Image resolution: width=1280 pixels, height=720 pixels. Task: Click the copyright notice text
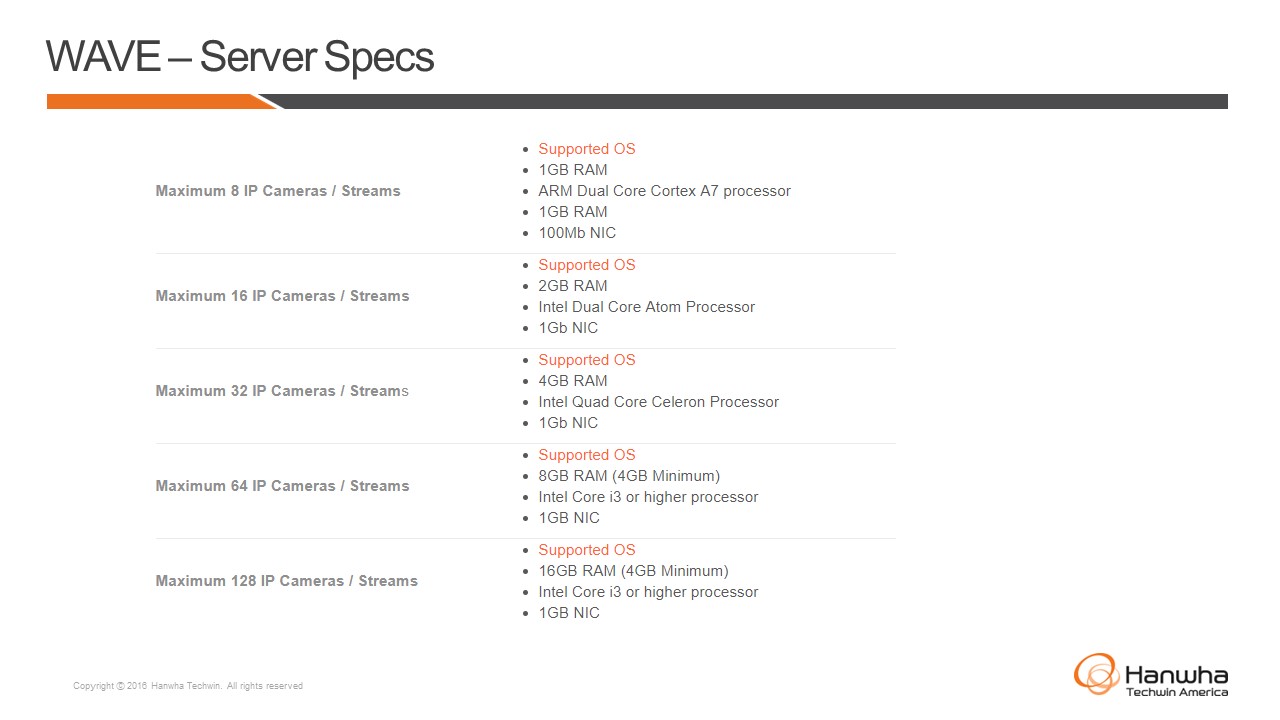[188, 686]
